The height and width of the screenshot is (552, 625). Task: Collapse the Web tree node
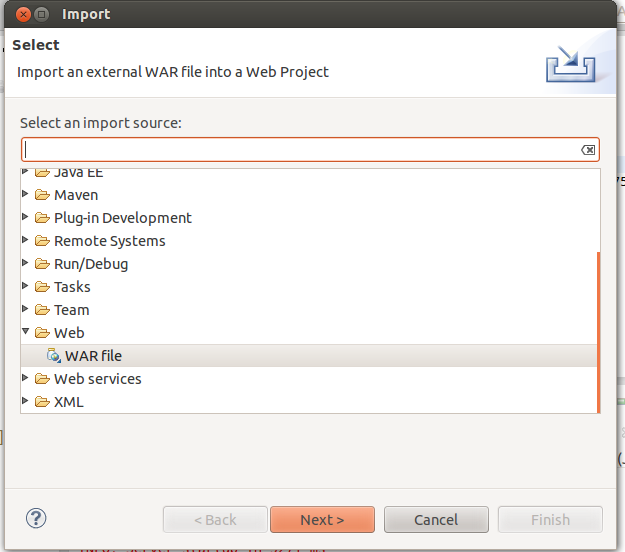[x=26, y=333]
